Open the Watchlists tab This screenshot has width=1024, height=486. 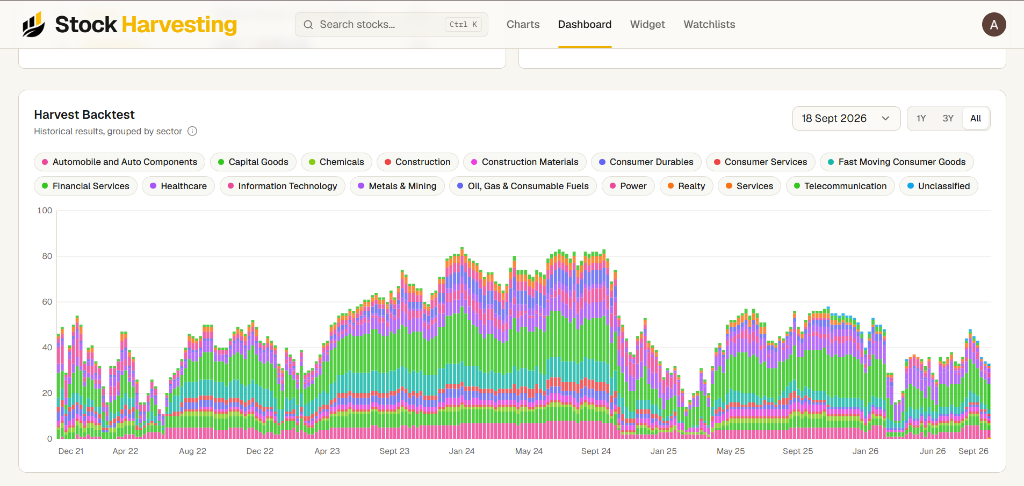pyautogui.click(x=709, y=25)
